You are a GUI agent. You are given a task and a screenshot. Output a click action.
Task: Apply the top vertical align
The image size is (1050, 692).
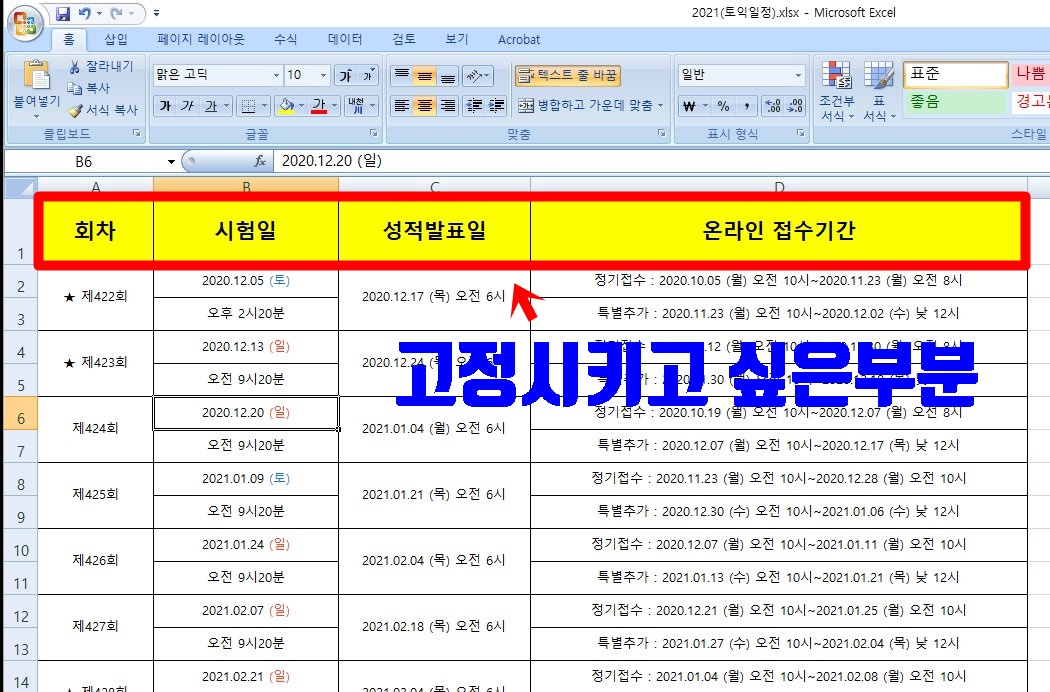tap(401, 75)
